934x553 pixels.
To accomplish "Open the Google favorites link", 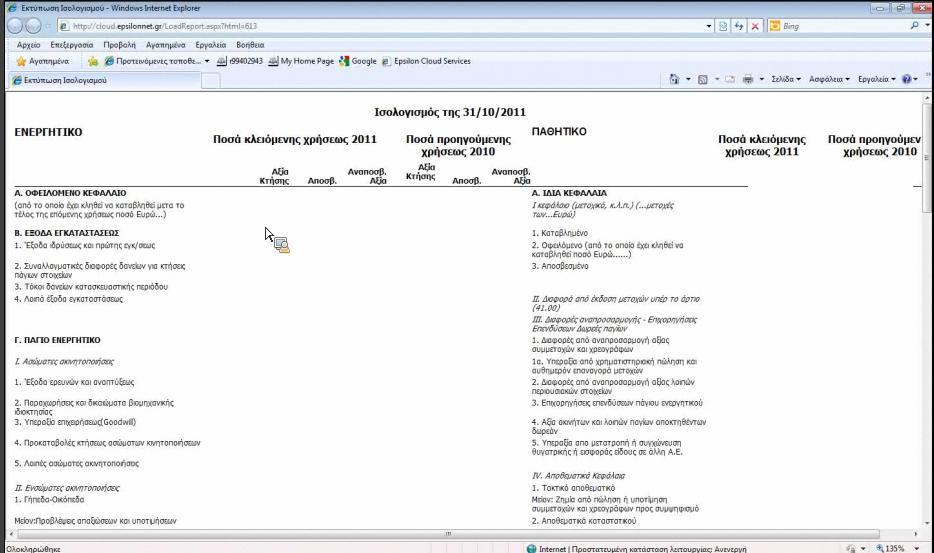I will tap(358, 61).
